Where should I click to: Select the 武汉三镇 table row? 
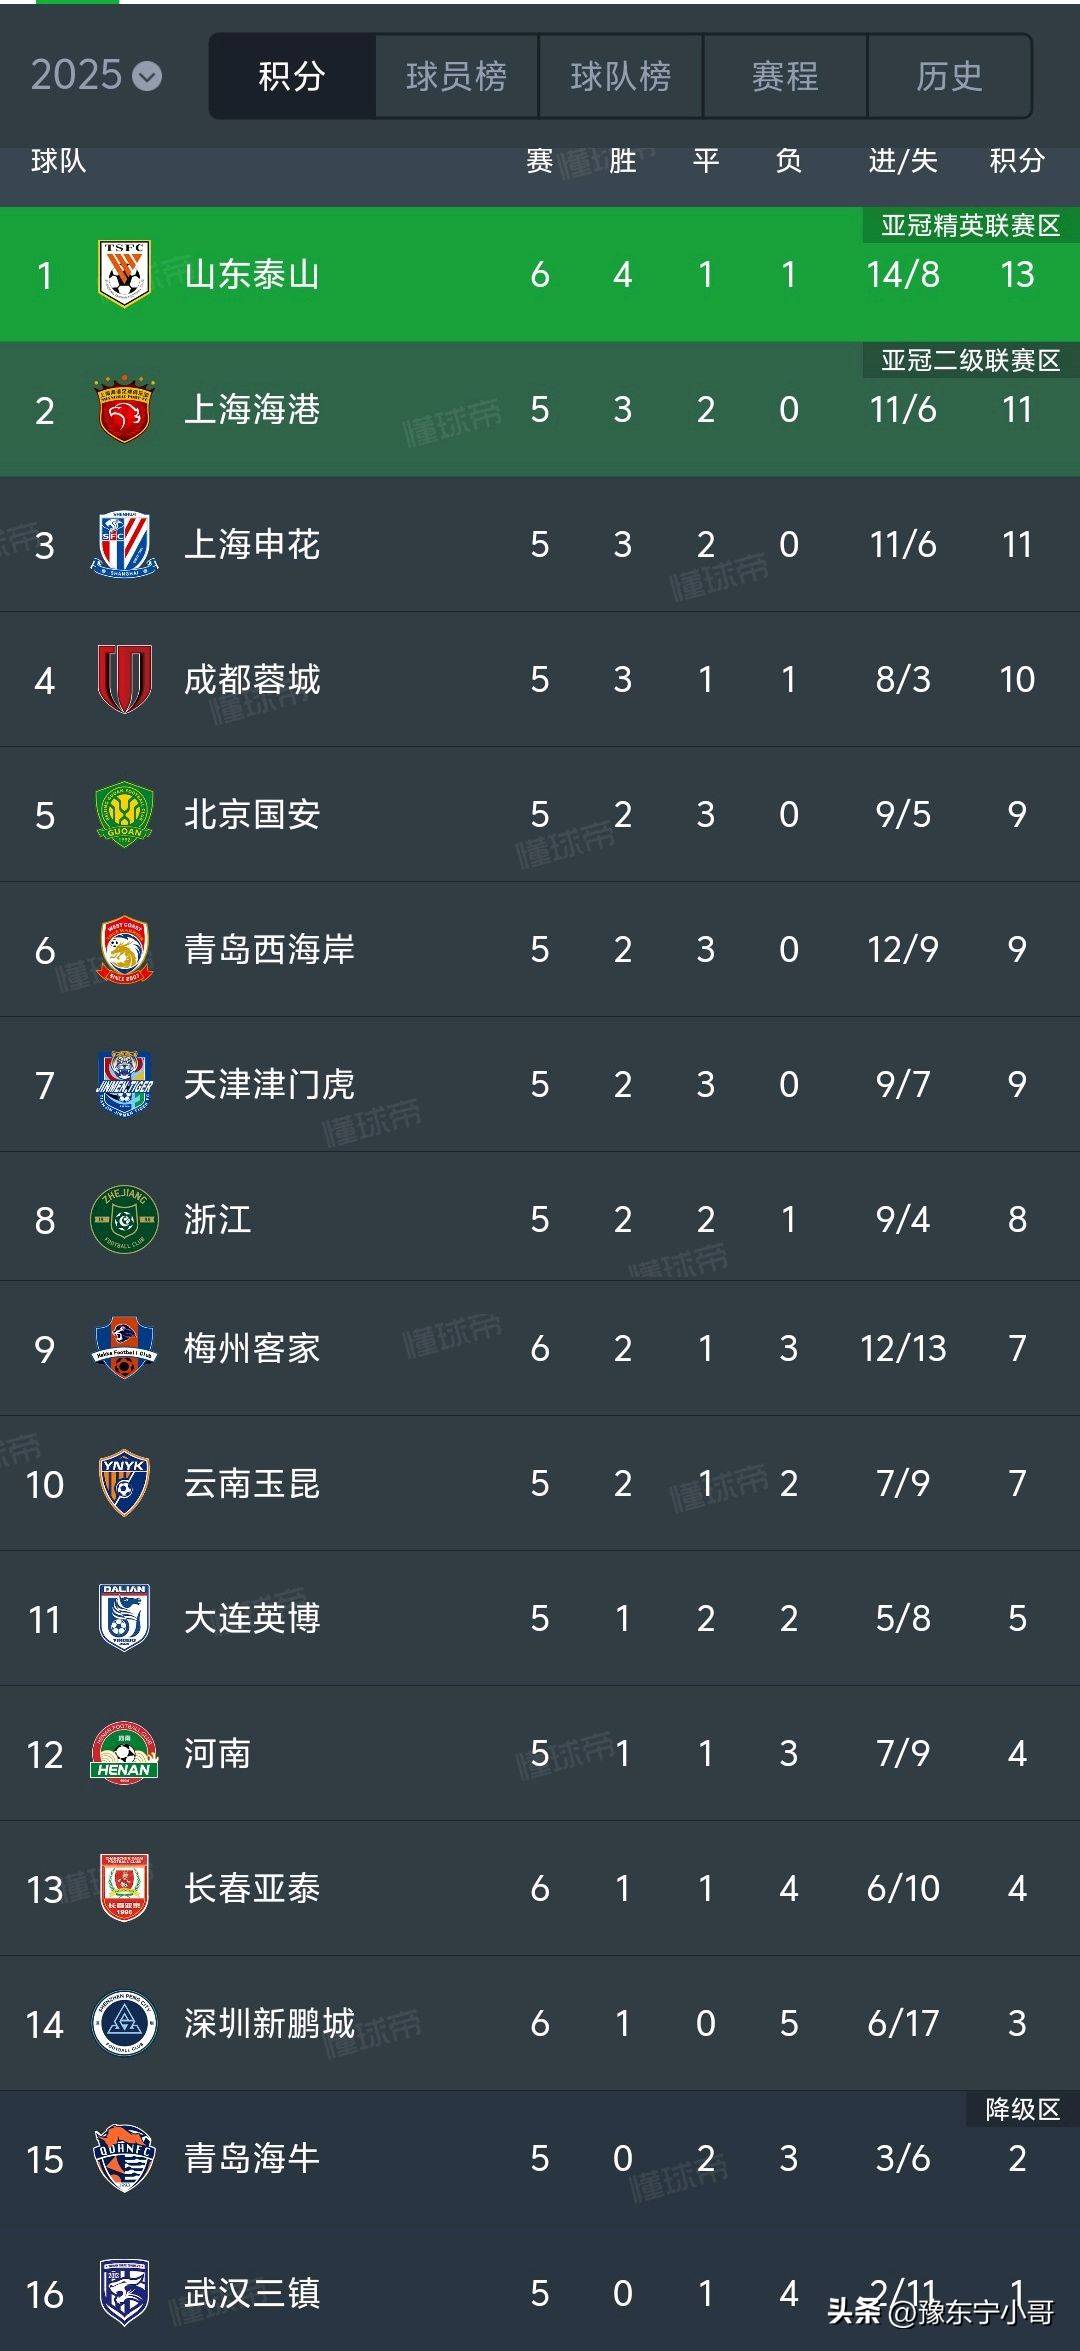coord(540,2293)
